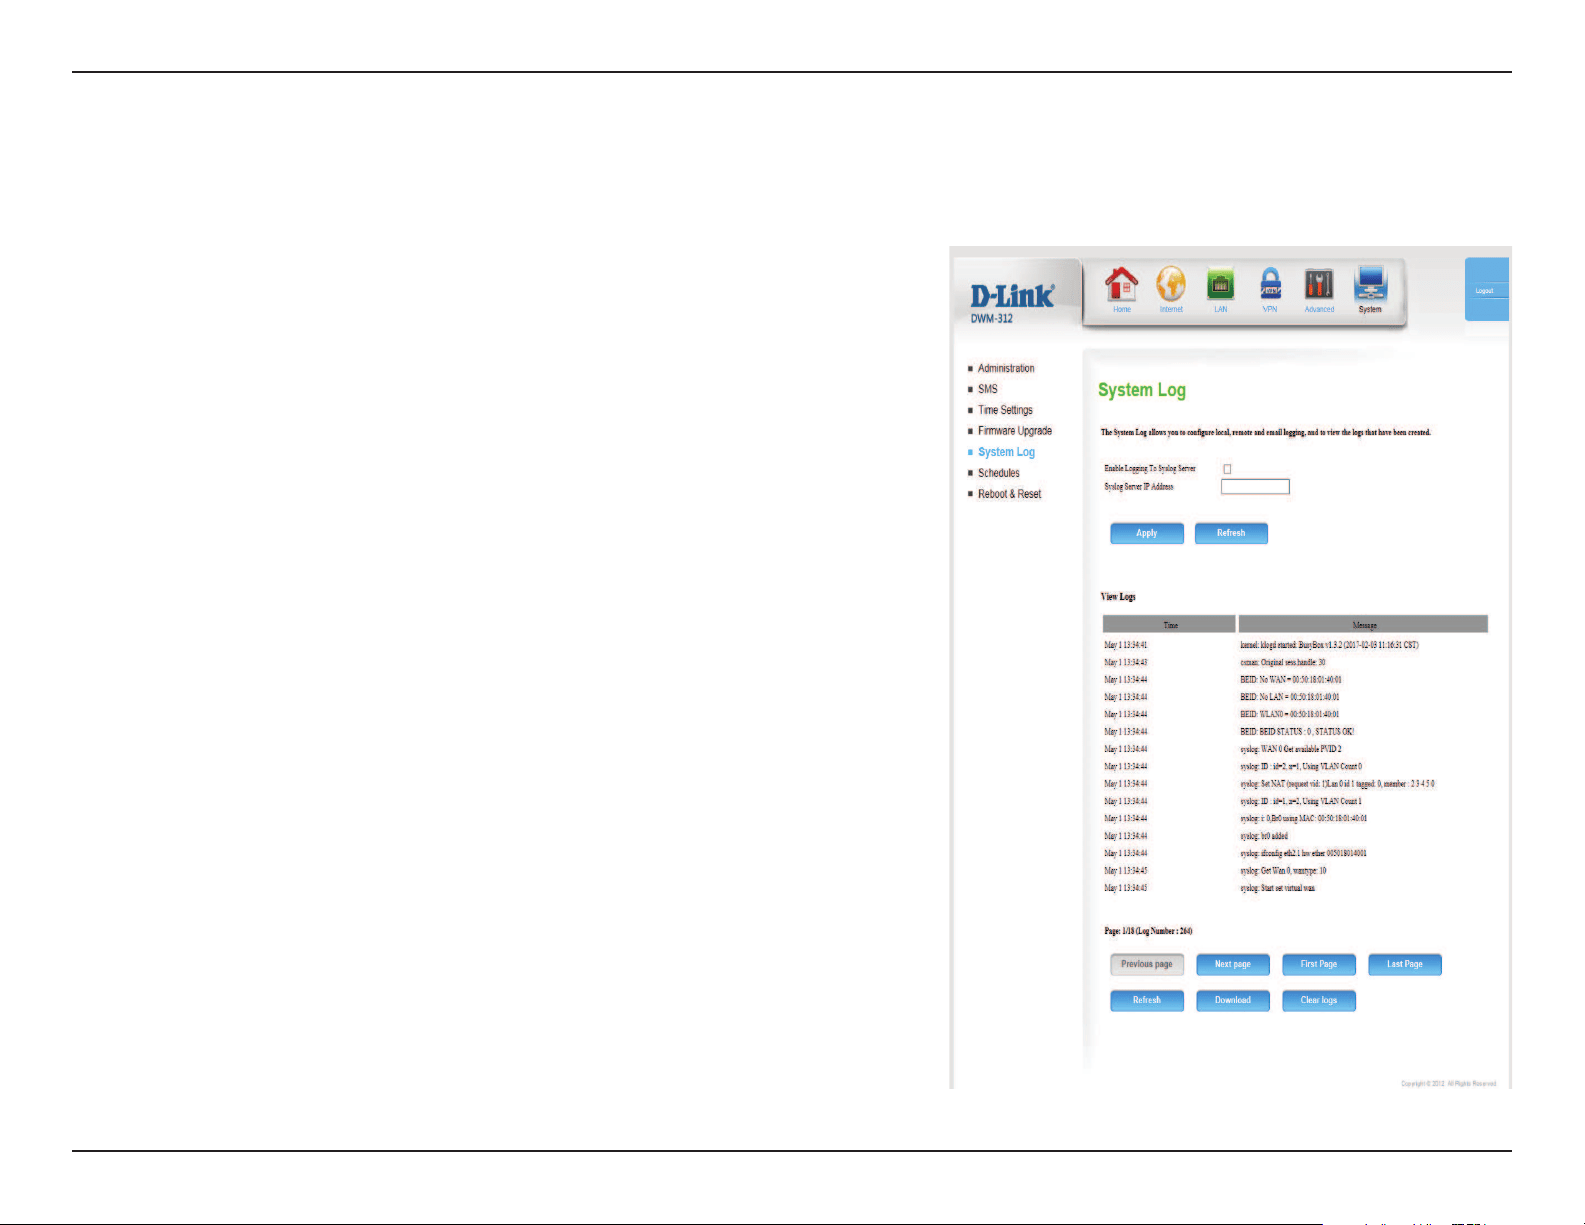This screenshot has height=1225, width=1585.
Task: Select log entry 'Using VLAN Count 1'
Action: [1301, 801]
